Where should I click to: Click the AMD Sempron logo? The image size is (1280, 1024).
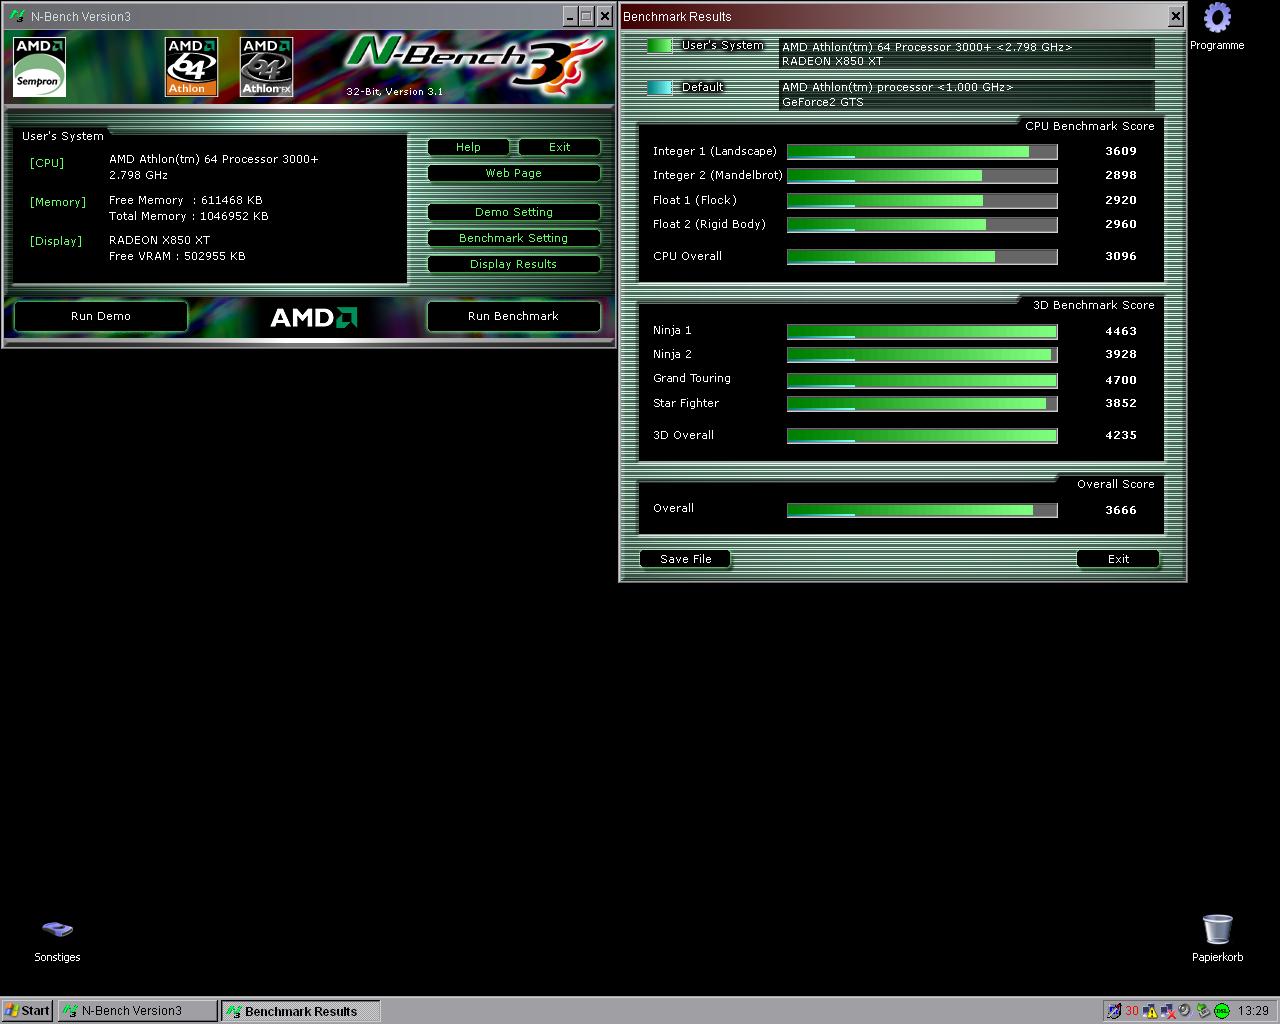(40, 67)
